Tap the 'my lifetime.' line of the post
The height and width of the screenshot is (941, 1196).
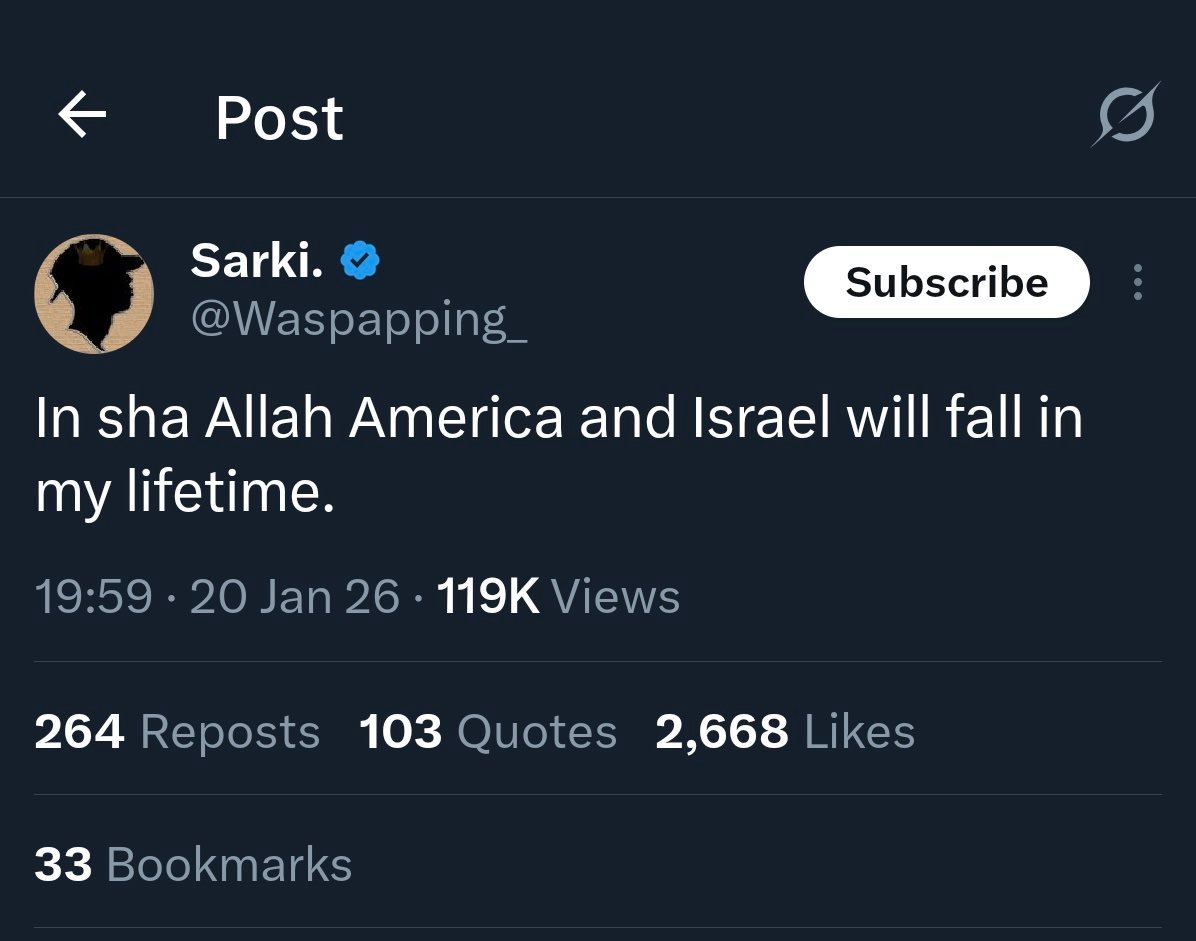[185, 493]
